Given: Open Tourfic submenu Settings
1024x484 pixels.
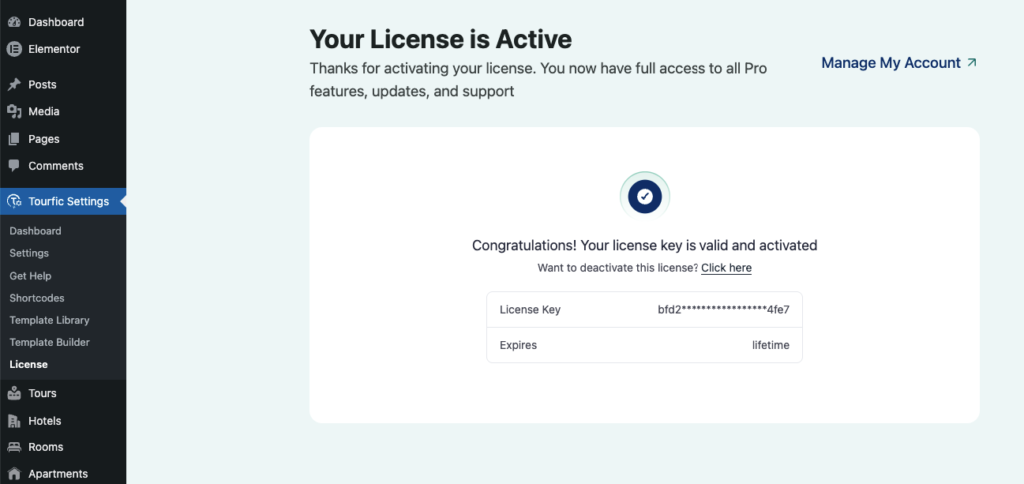Looking at the screenshot, I should [x=29, y=253].
